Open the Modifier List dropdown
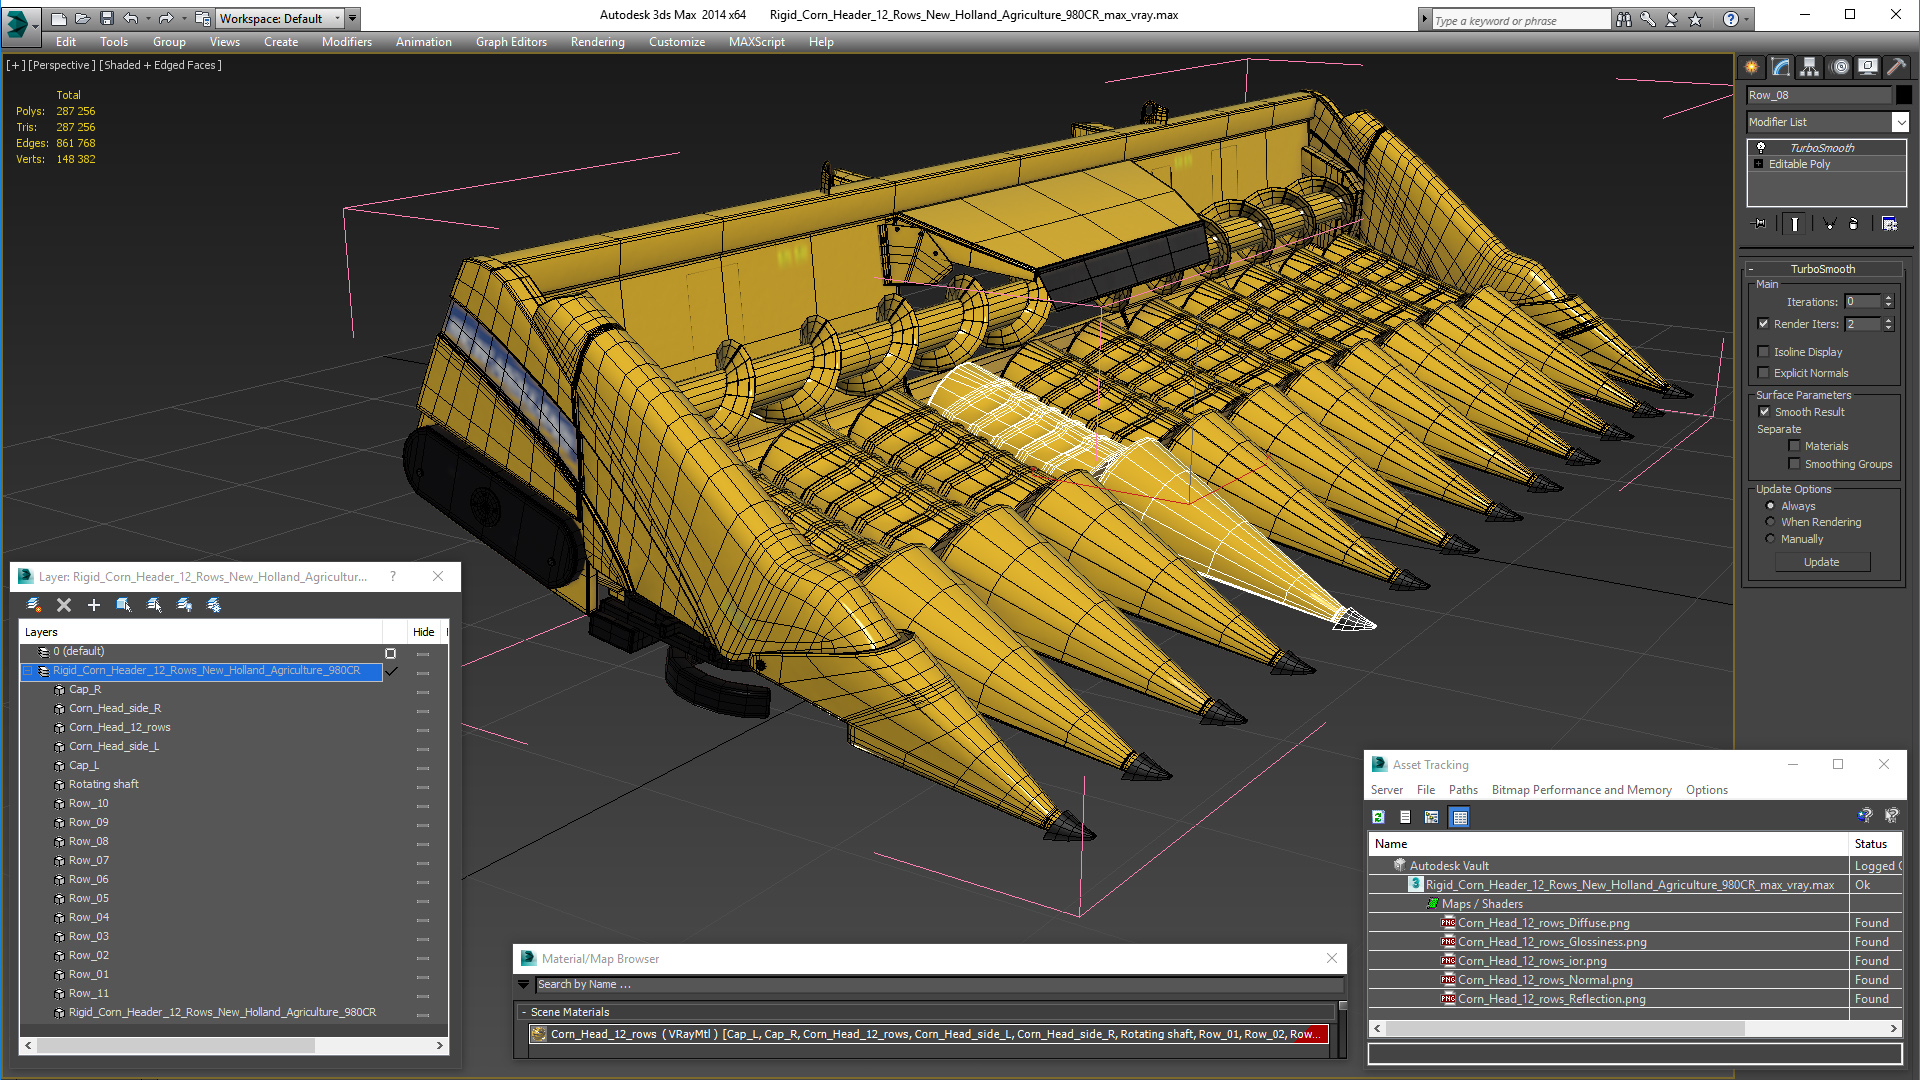 (1900, 122)
